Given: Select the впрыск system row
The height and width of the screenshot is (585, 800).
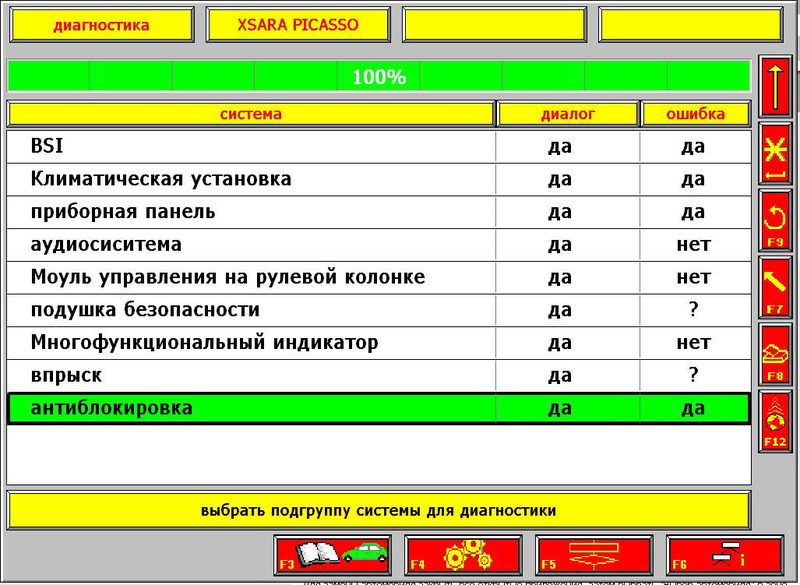Looking at the screenshot, I should pyautogui.click(x=379, y=375).
